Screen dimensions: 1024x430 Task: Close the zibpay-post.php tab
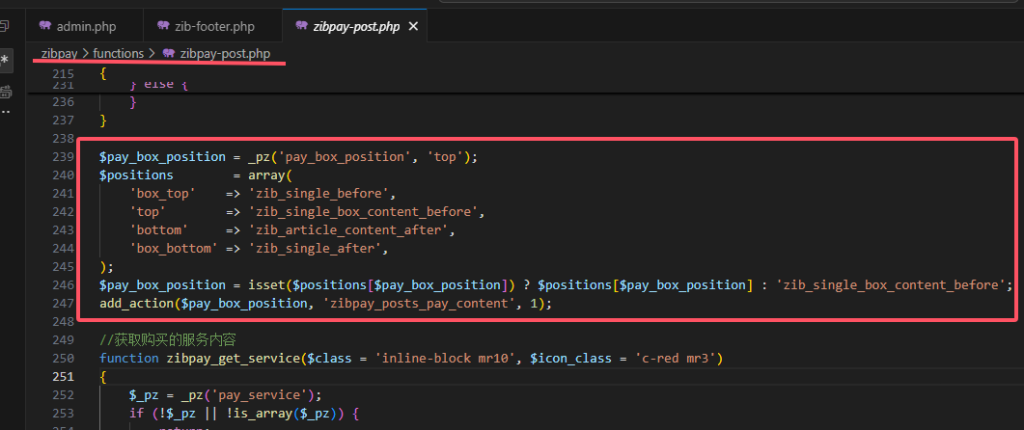tap(414, 26)
